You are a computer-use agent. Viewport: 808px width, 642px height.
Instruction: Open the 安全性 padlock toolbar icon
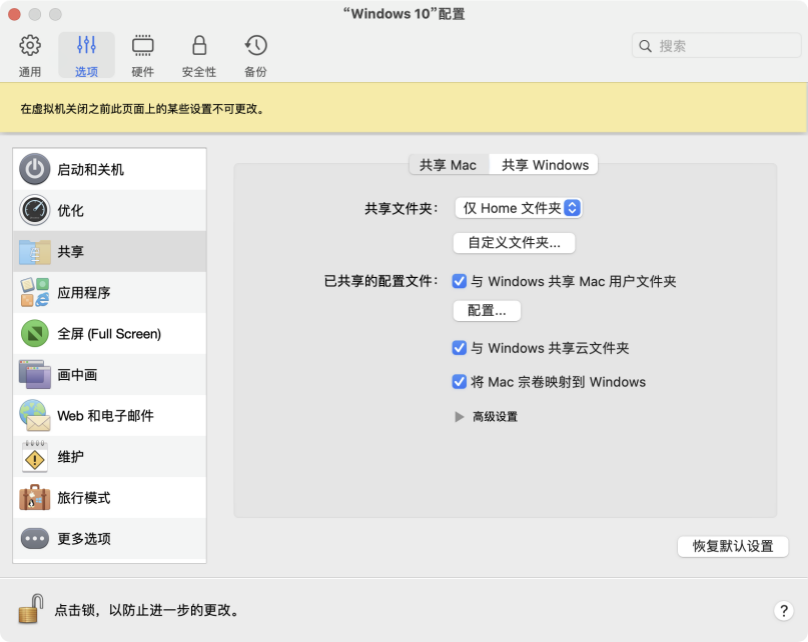point(199,45)
